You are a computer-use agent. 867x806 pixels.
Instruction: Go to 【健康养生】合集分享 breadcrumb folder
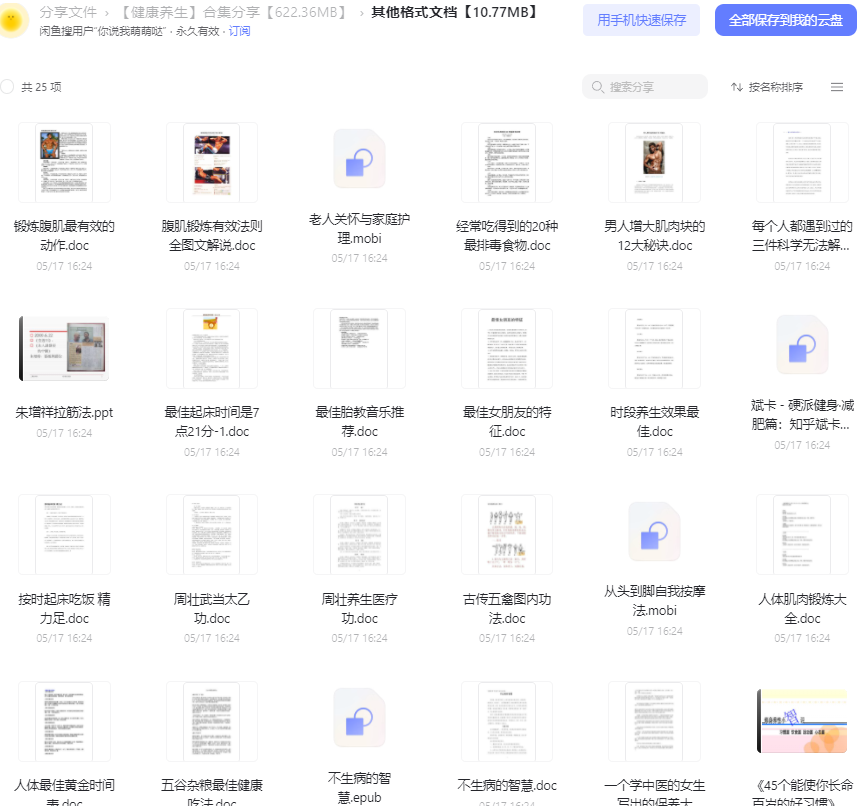232,12
